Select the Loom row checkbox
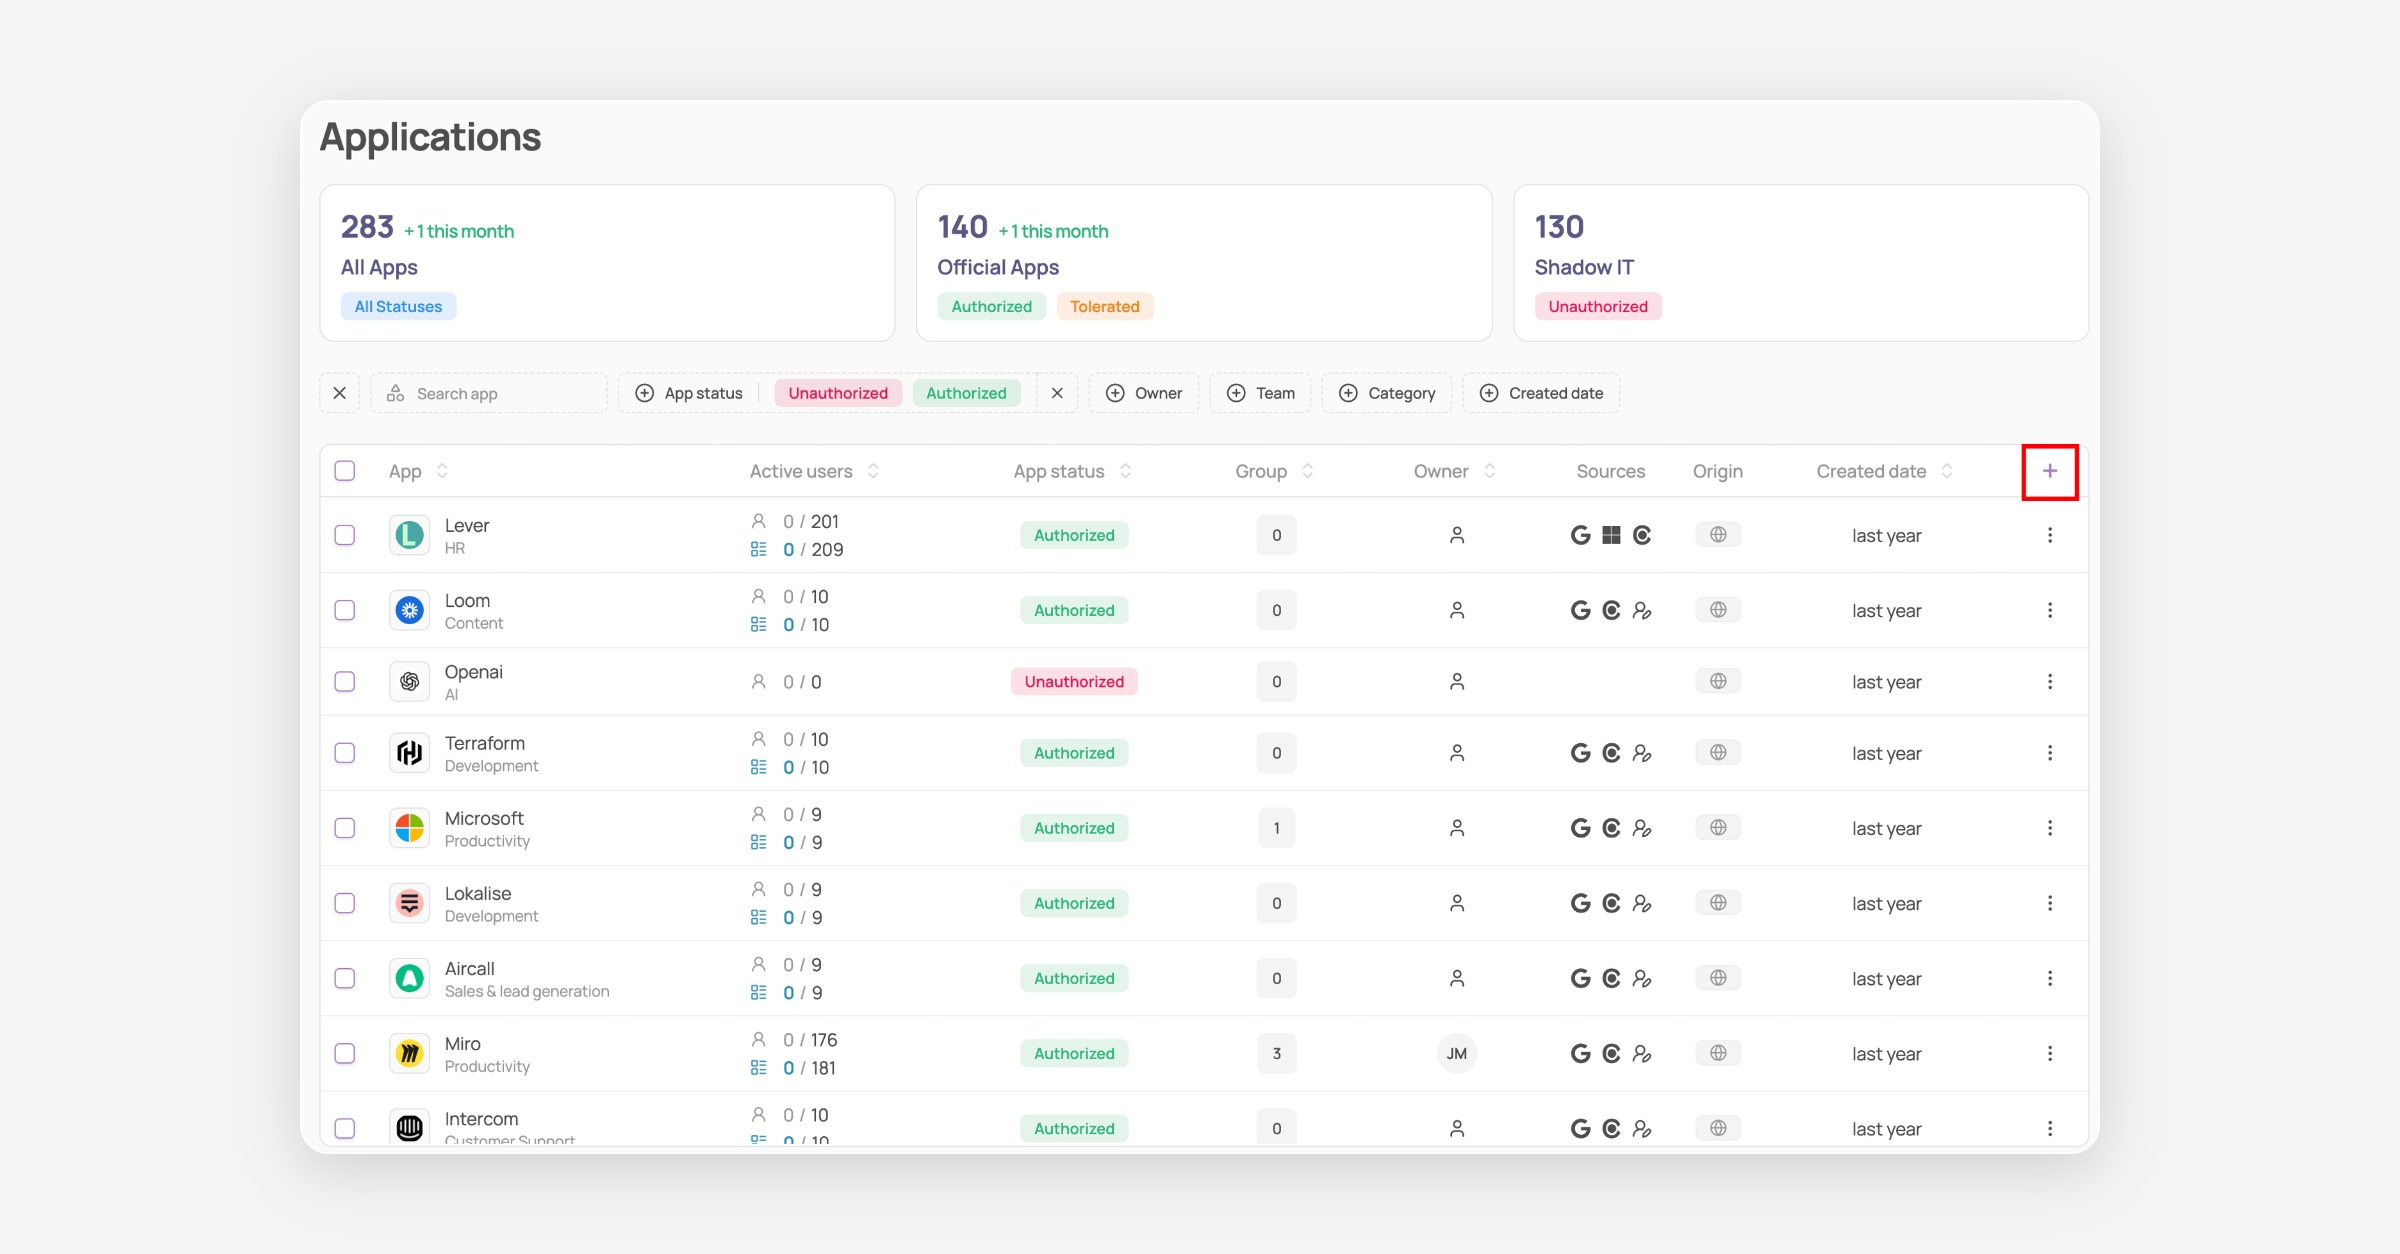 [345, 610]
